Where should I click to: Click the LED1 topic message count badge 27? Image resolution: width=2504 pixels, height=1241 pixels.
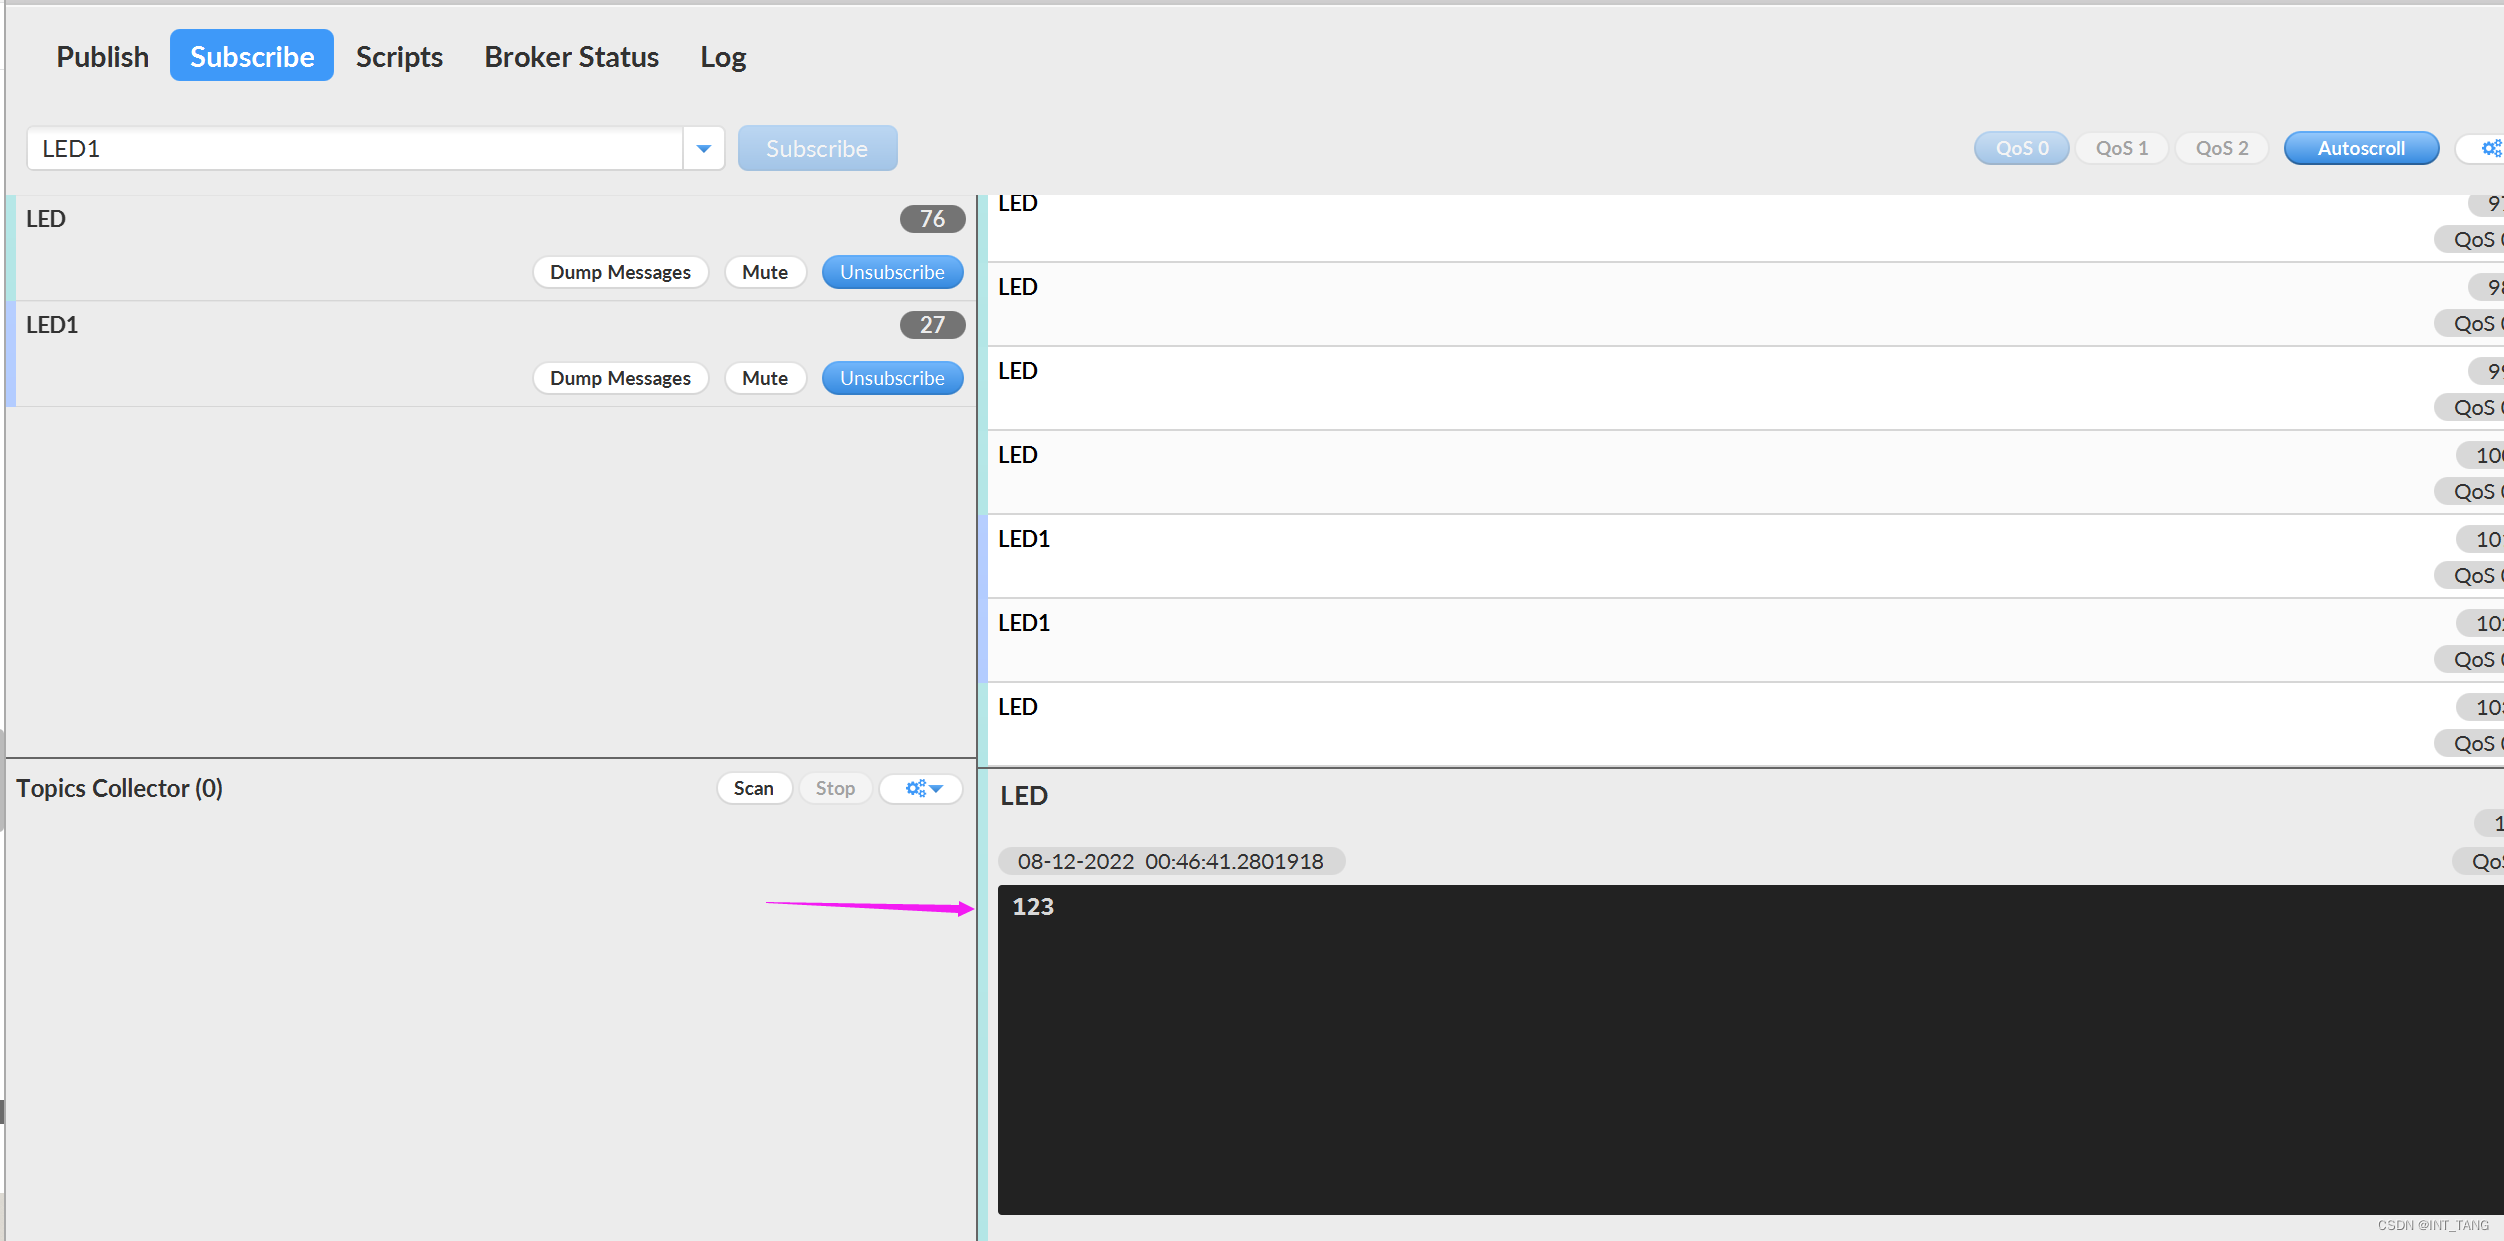pos(929,324)
